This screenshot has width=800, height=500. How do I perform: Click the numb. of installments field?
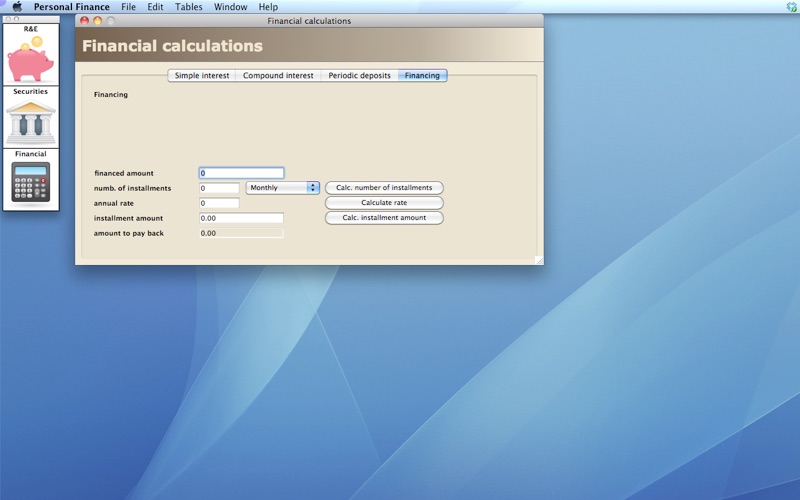coord(219,188)
